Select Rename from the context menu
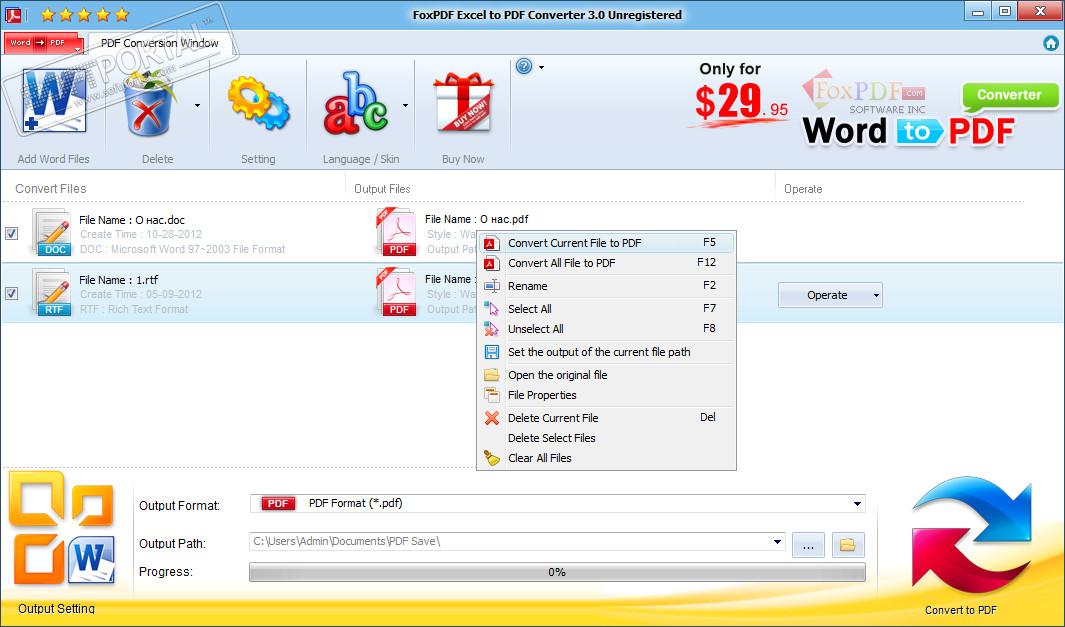1065x627 pixels. point(606,286)
